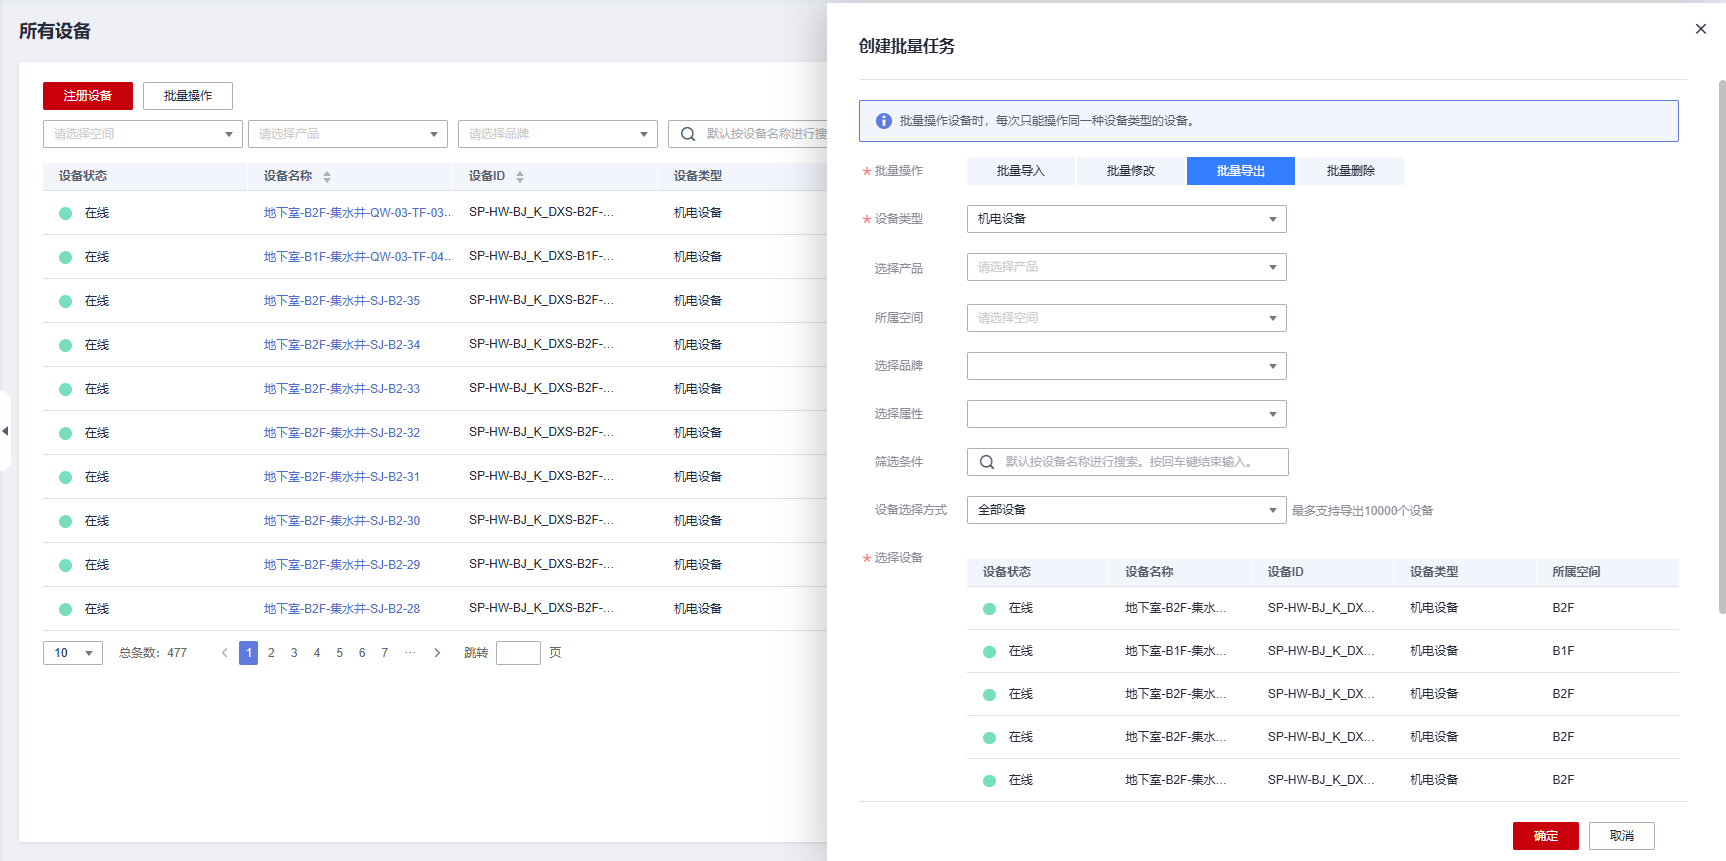Image resolution: width=1726 pixels, height=861 pixels.
Task: Choose the 批量修改 operation
Action: tap(1130, 171)
